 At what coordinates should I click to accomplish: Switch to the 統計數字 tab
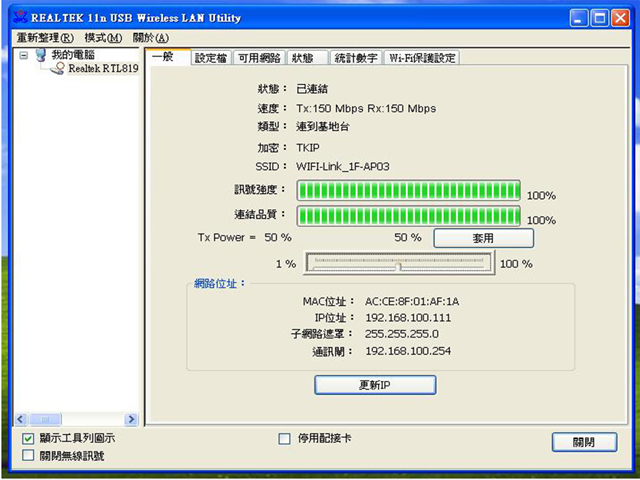tap(356, 58)
